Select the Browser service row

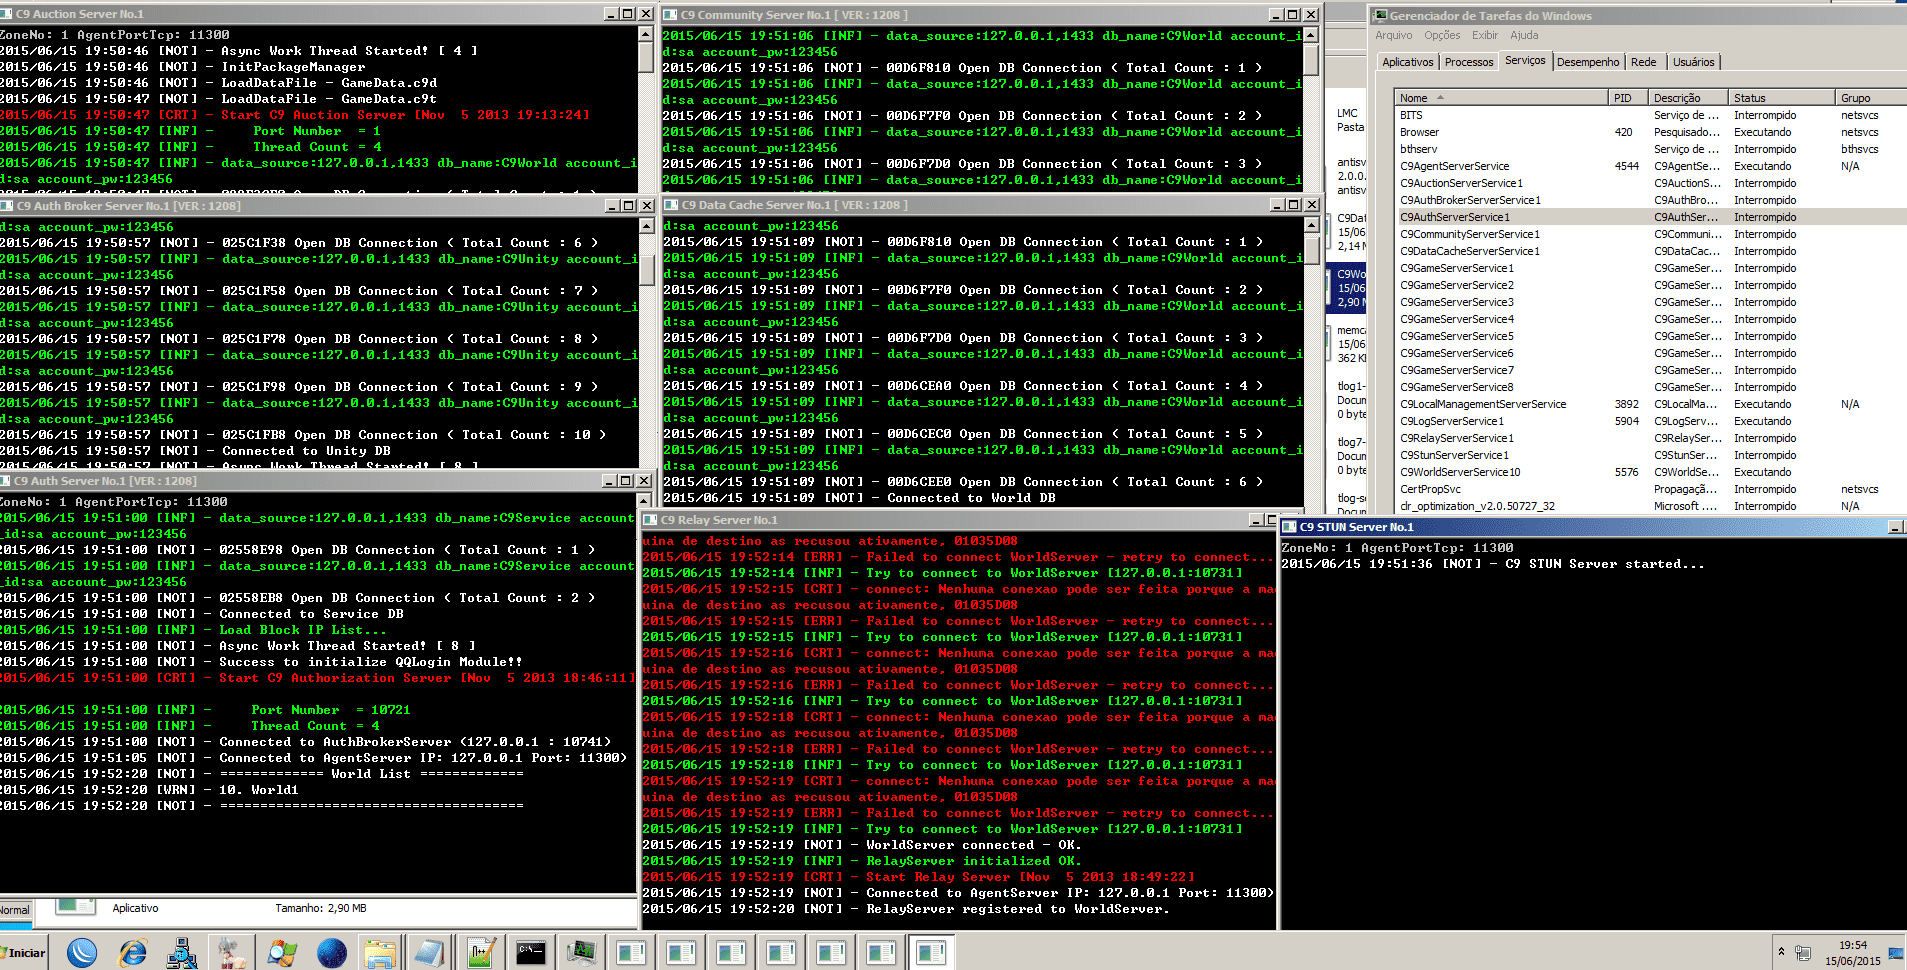[x=1651, y=132]
